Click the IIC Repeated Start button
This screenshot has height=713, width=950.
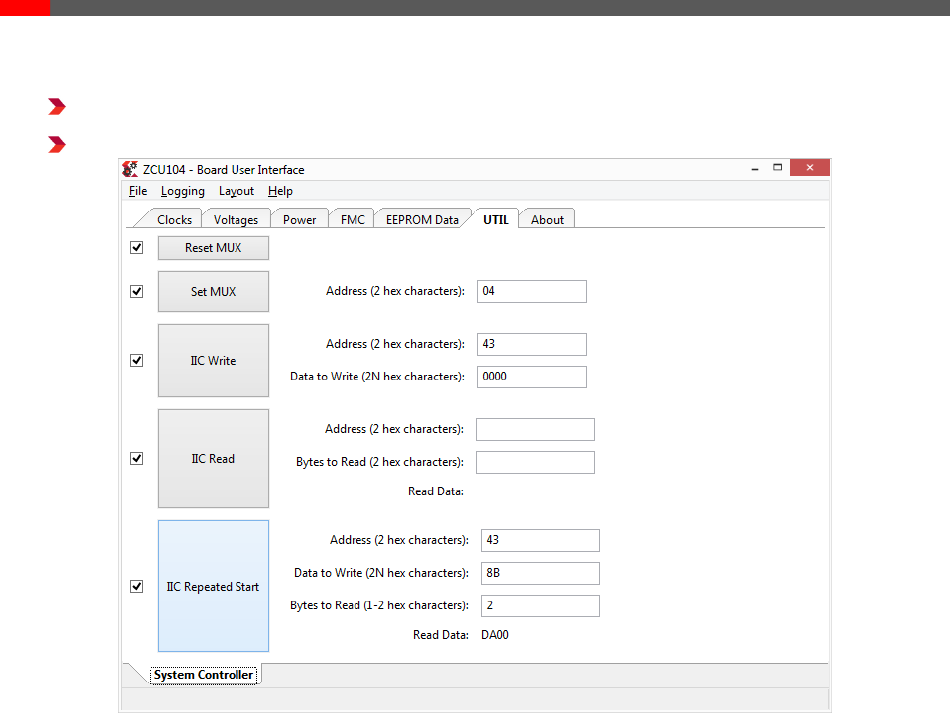tap(213, 587)
